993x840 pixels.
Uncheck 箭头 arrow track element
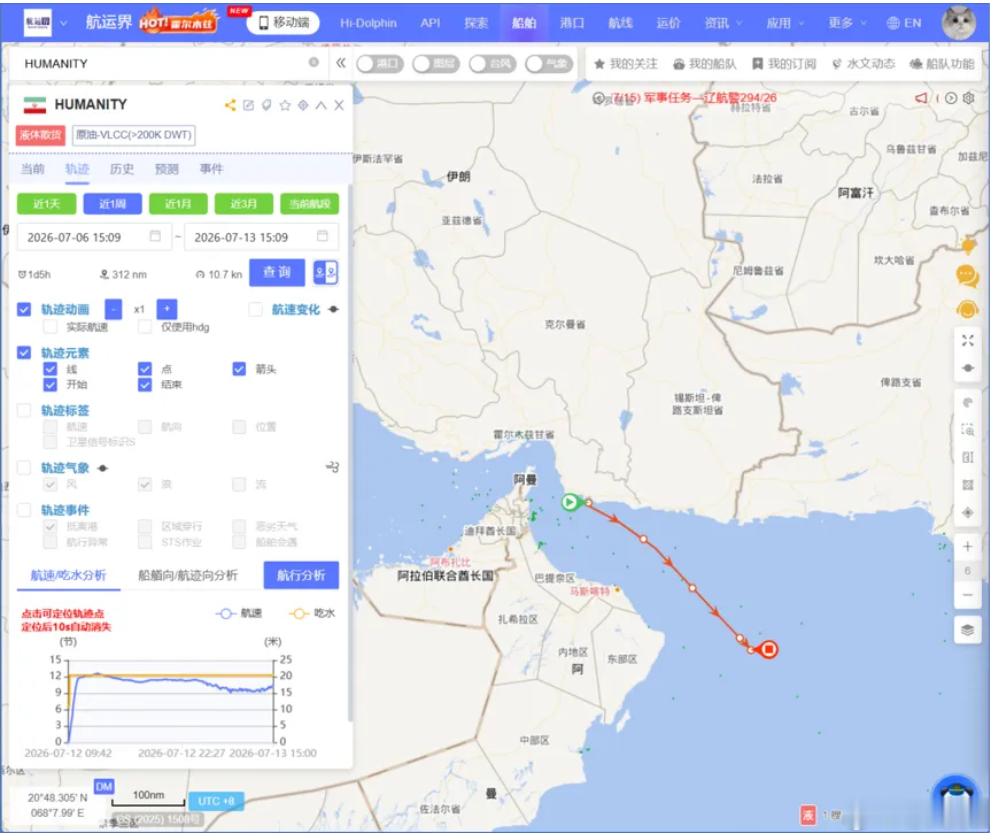point(239,369)
